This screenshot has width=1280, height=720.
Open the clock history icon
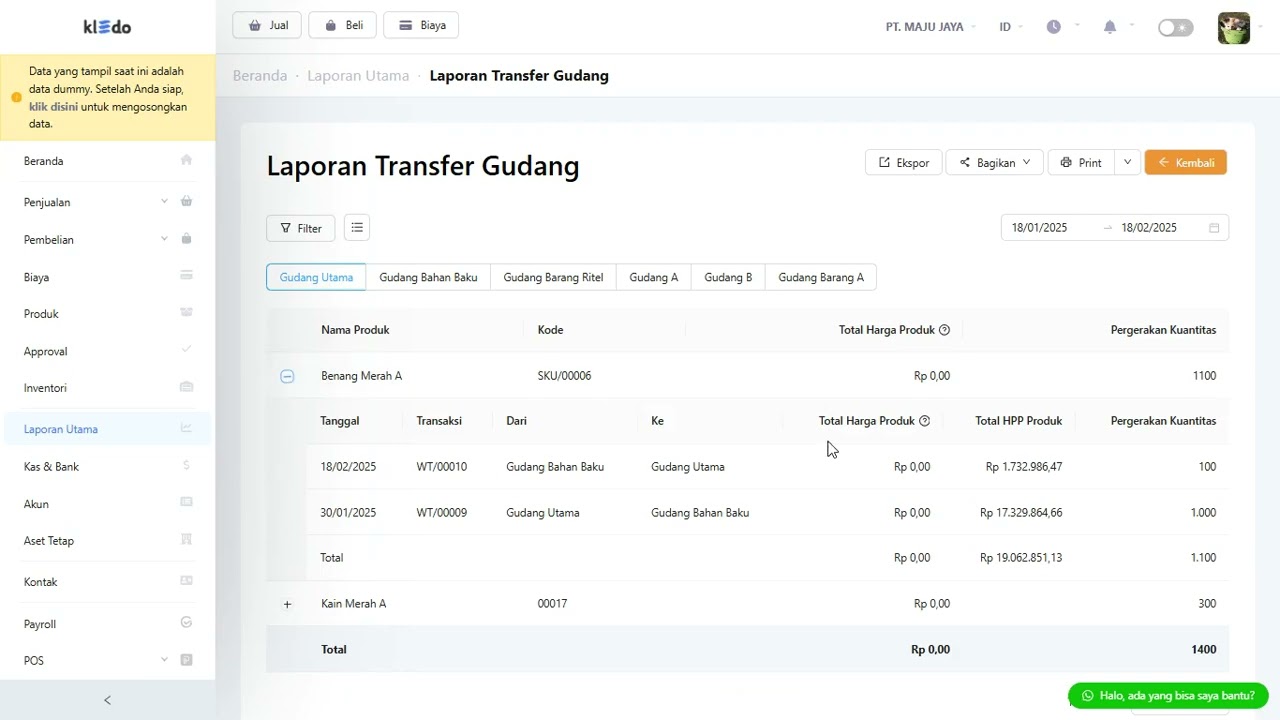[1054, 27]
